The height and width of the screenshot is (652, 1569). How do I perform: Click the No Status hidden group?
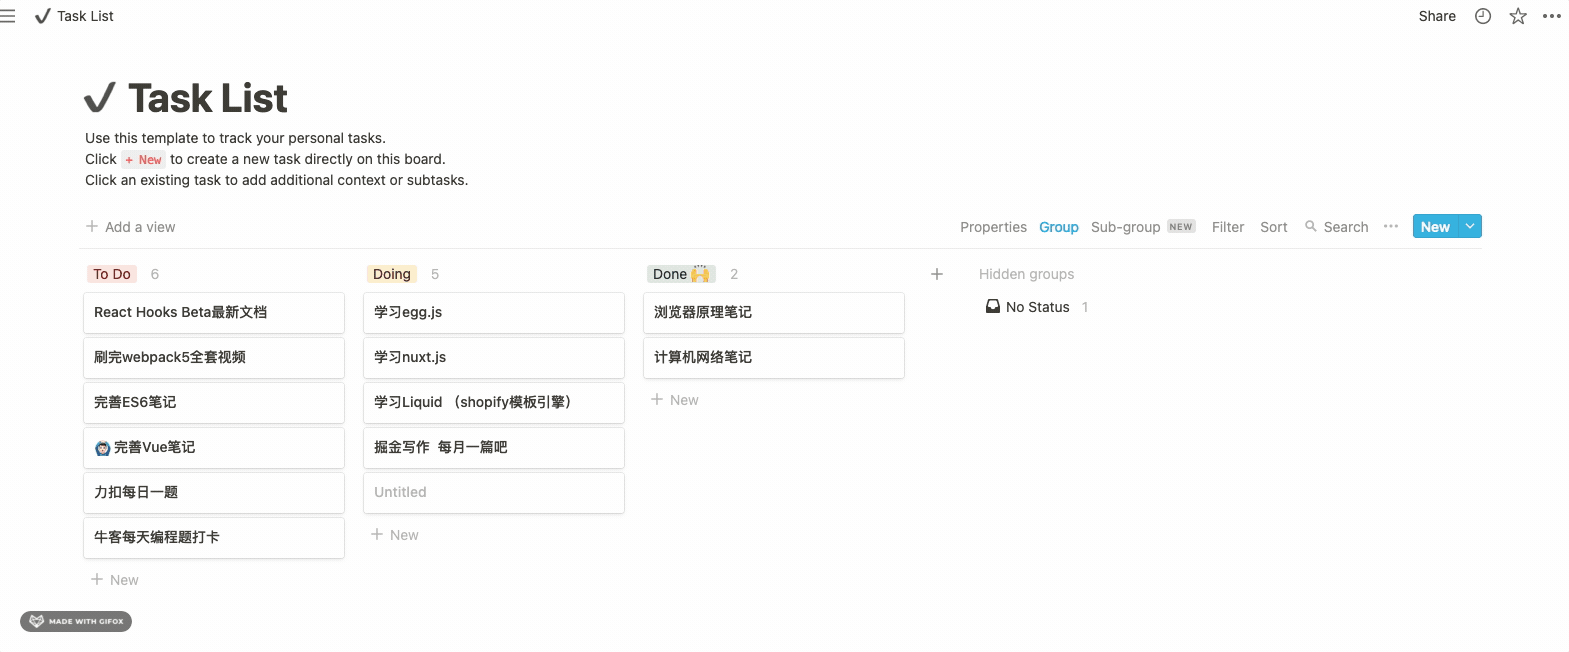pos(1037,307)
